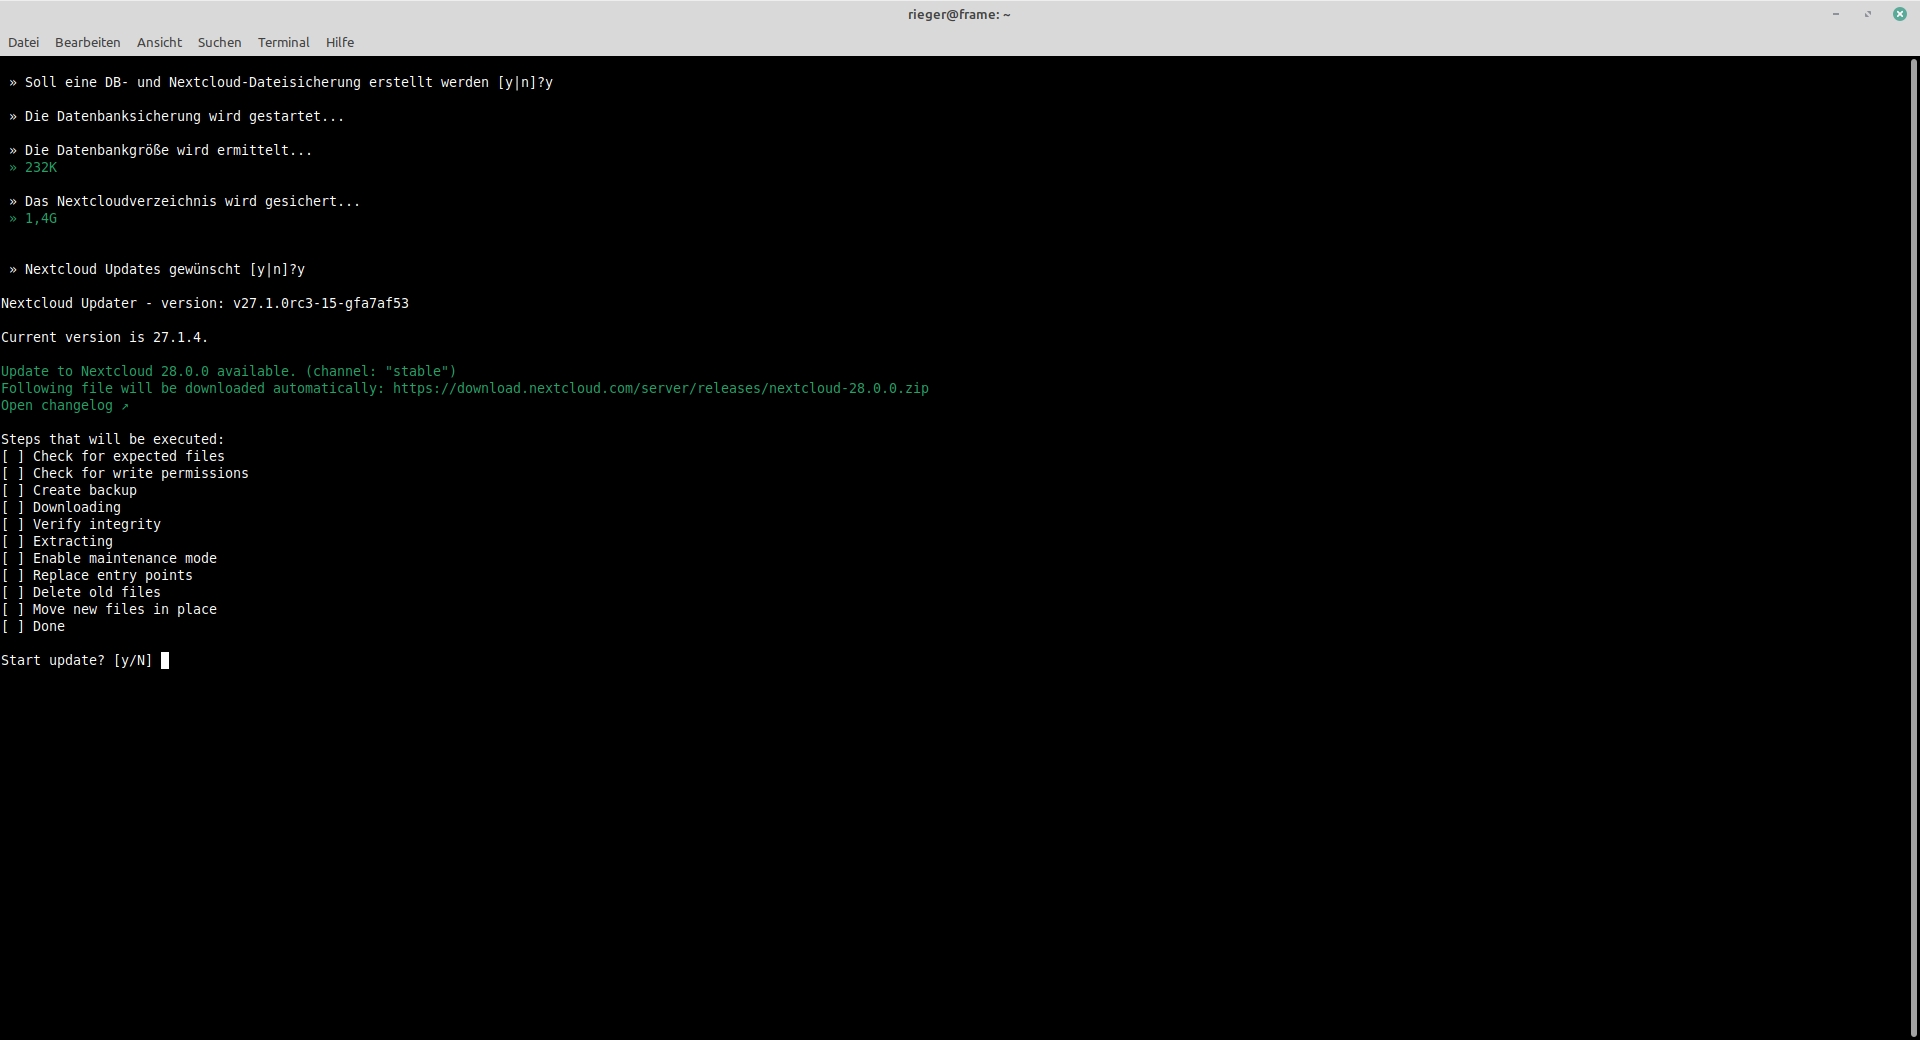Click the Nextcloud Updater version line
Image resolution: width=1920 pixels, height=1040 pixels.
[205, 303]
